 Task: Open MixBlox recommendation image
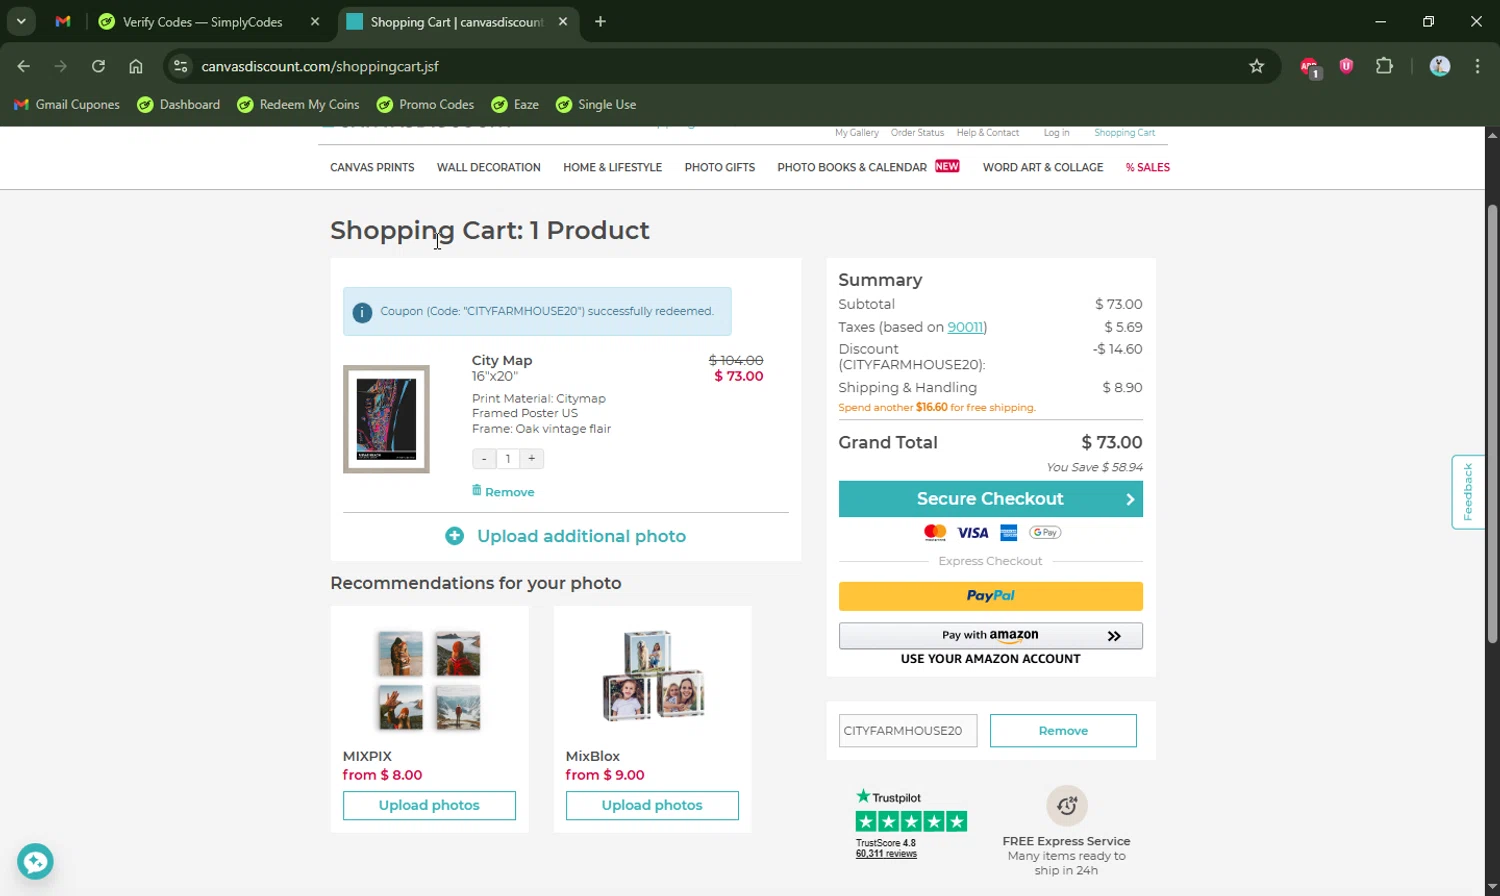click(652, 676)
